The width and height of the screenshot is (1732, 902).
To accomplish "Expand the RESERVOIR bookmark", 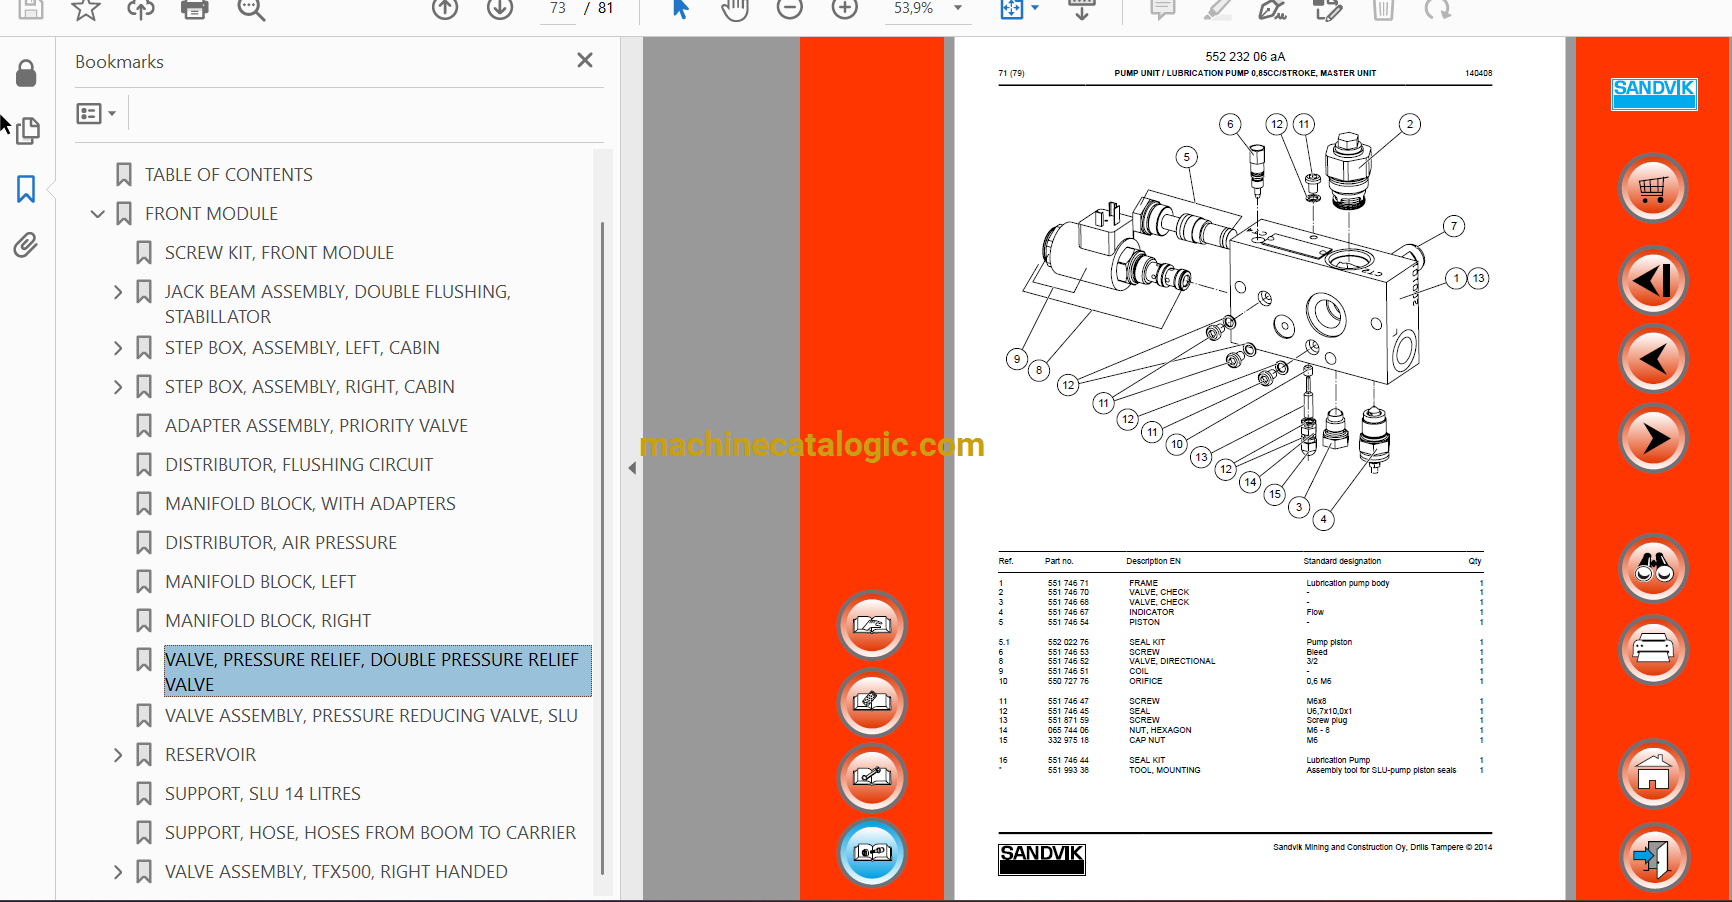I will 118,755.
